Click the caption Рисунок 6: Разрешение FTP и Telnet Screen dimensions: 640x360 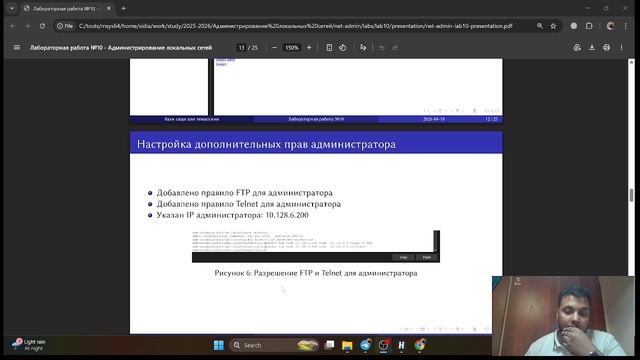(316, 273)
